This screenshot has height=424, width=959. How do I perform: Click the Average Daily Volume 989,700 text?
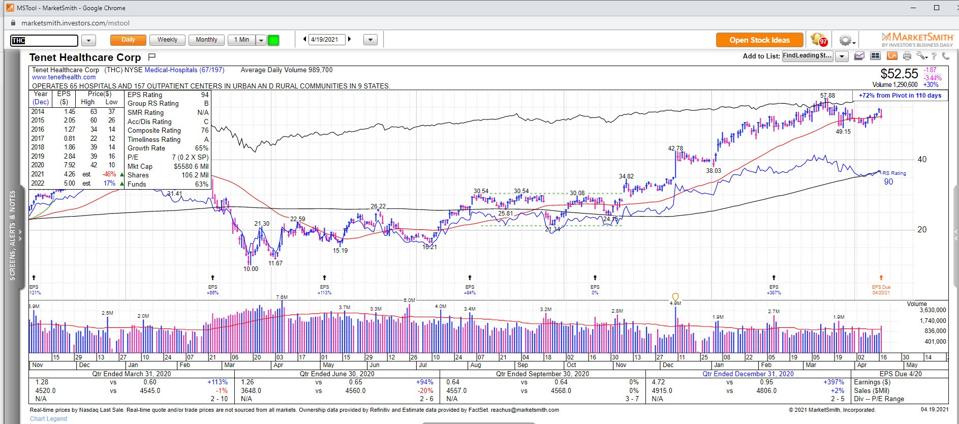click(x=287, y=70)
